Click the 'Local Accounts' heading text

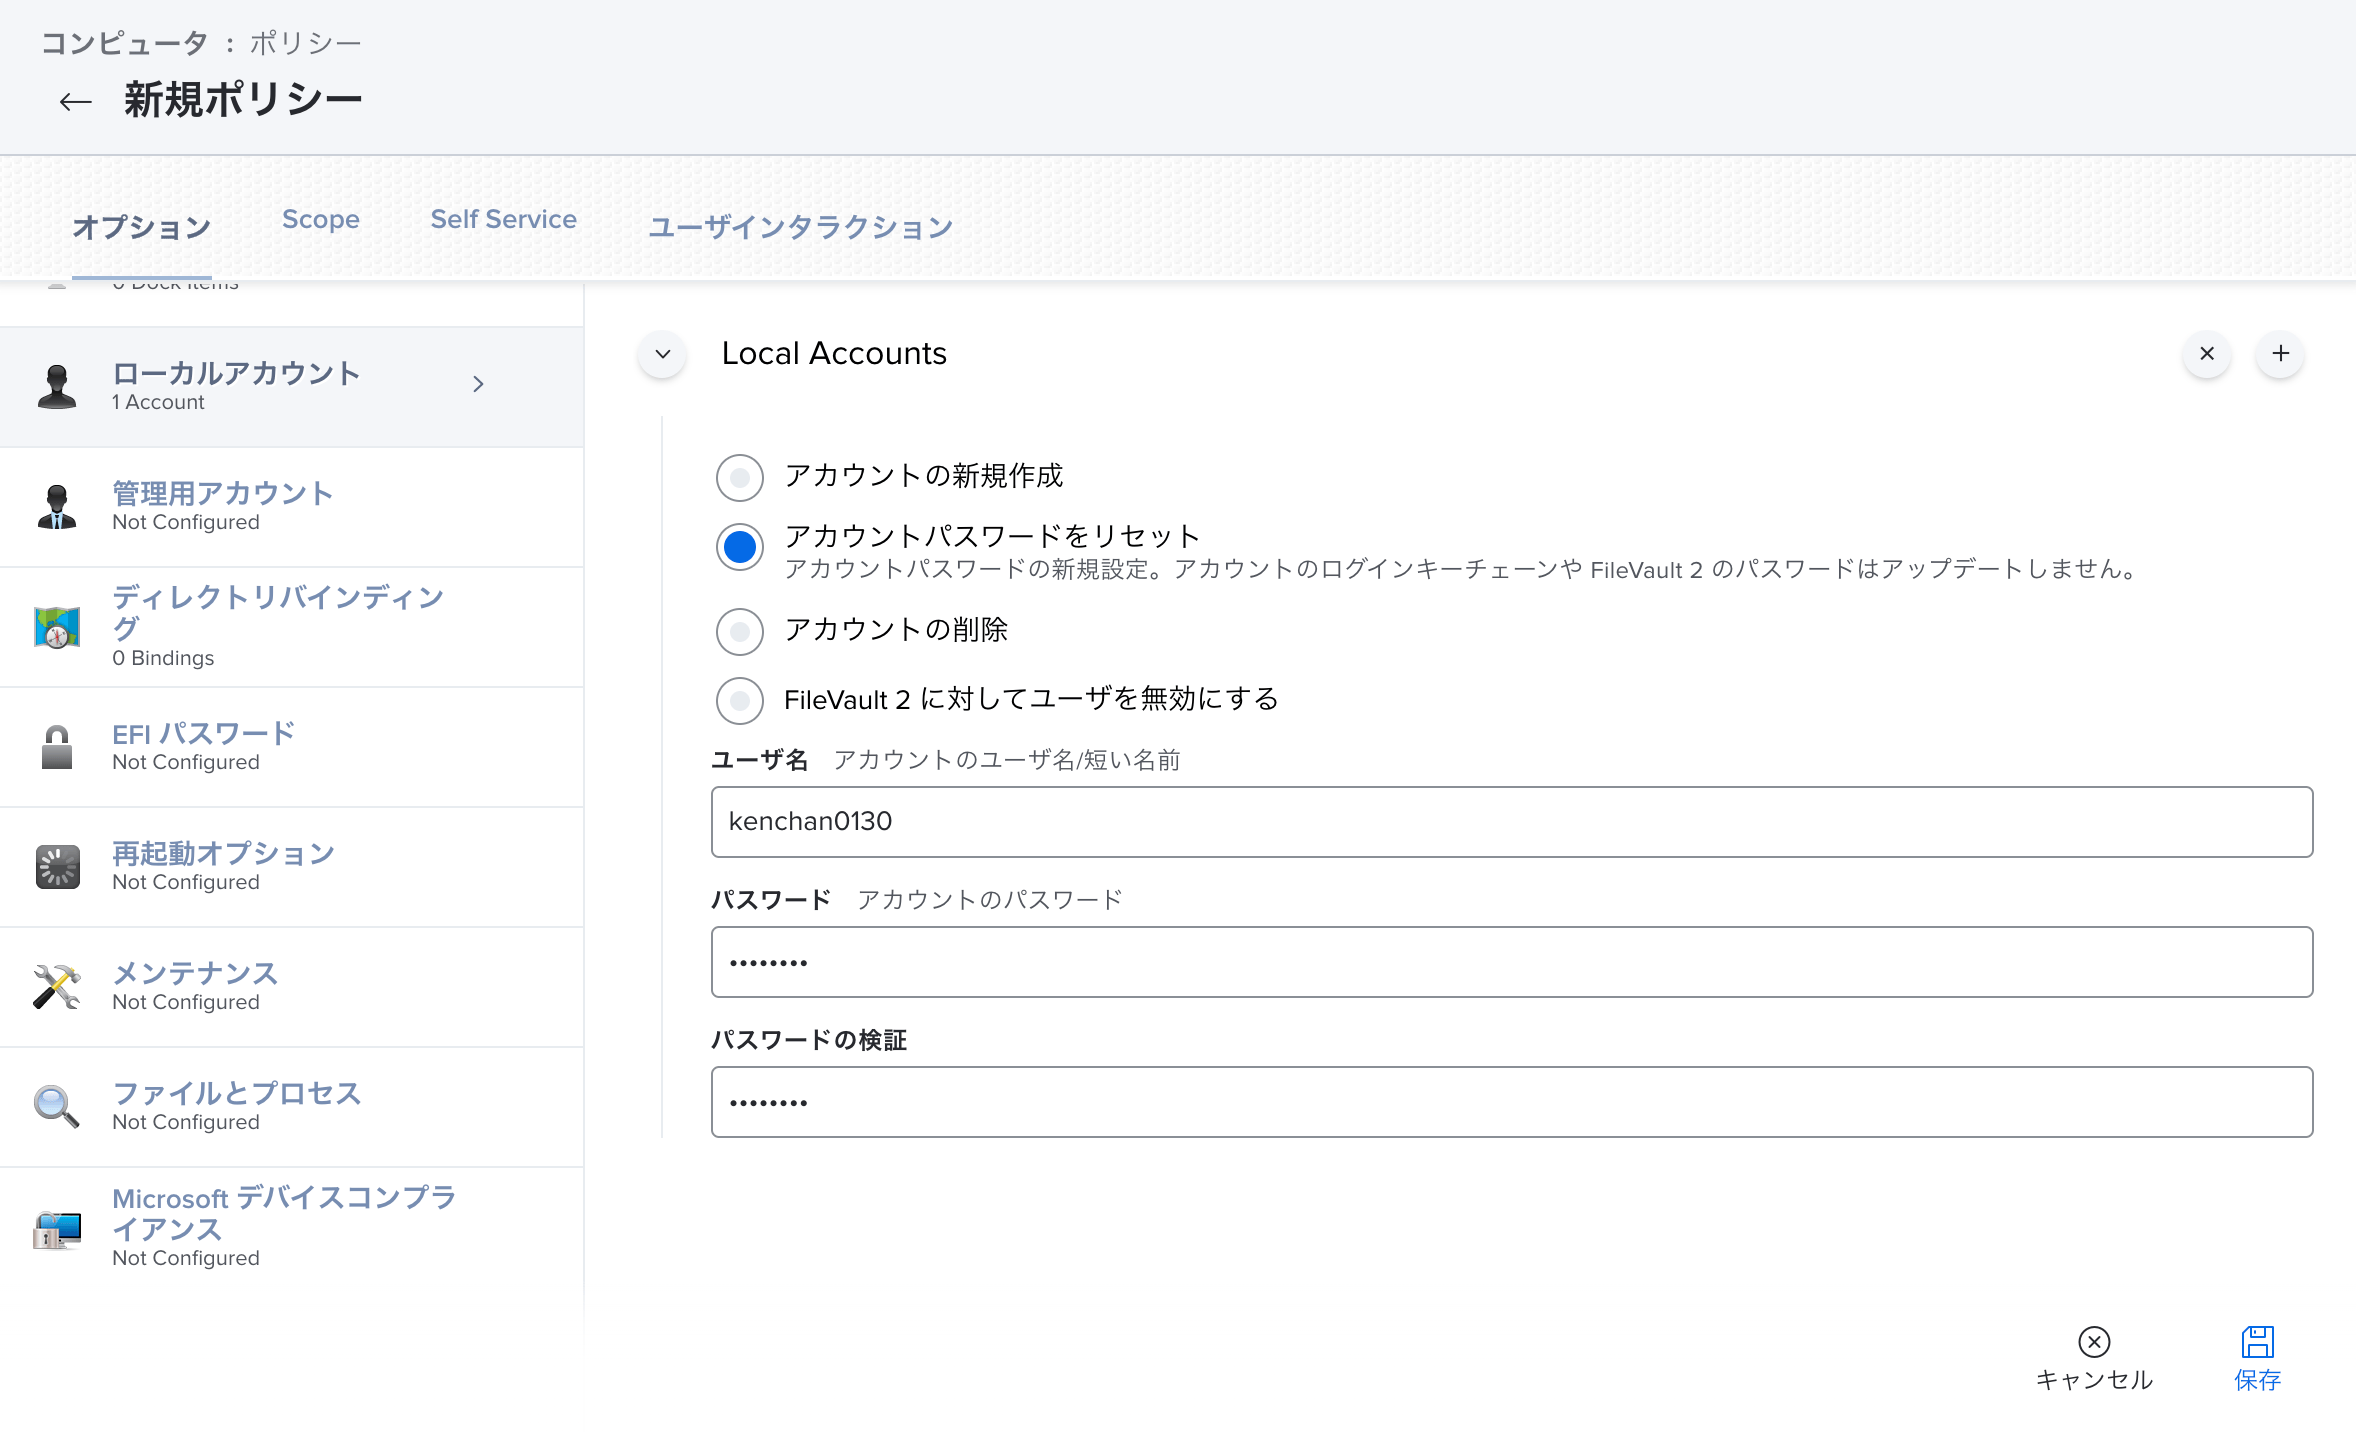click(834, 354)
